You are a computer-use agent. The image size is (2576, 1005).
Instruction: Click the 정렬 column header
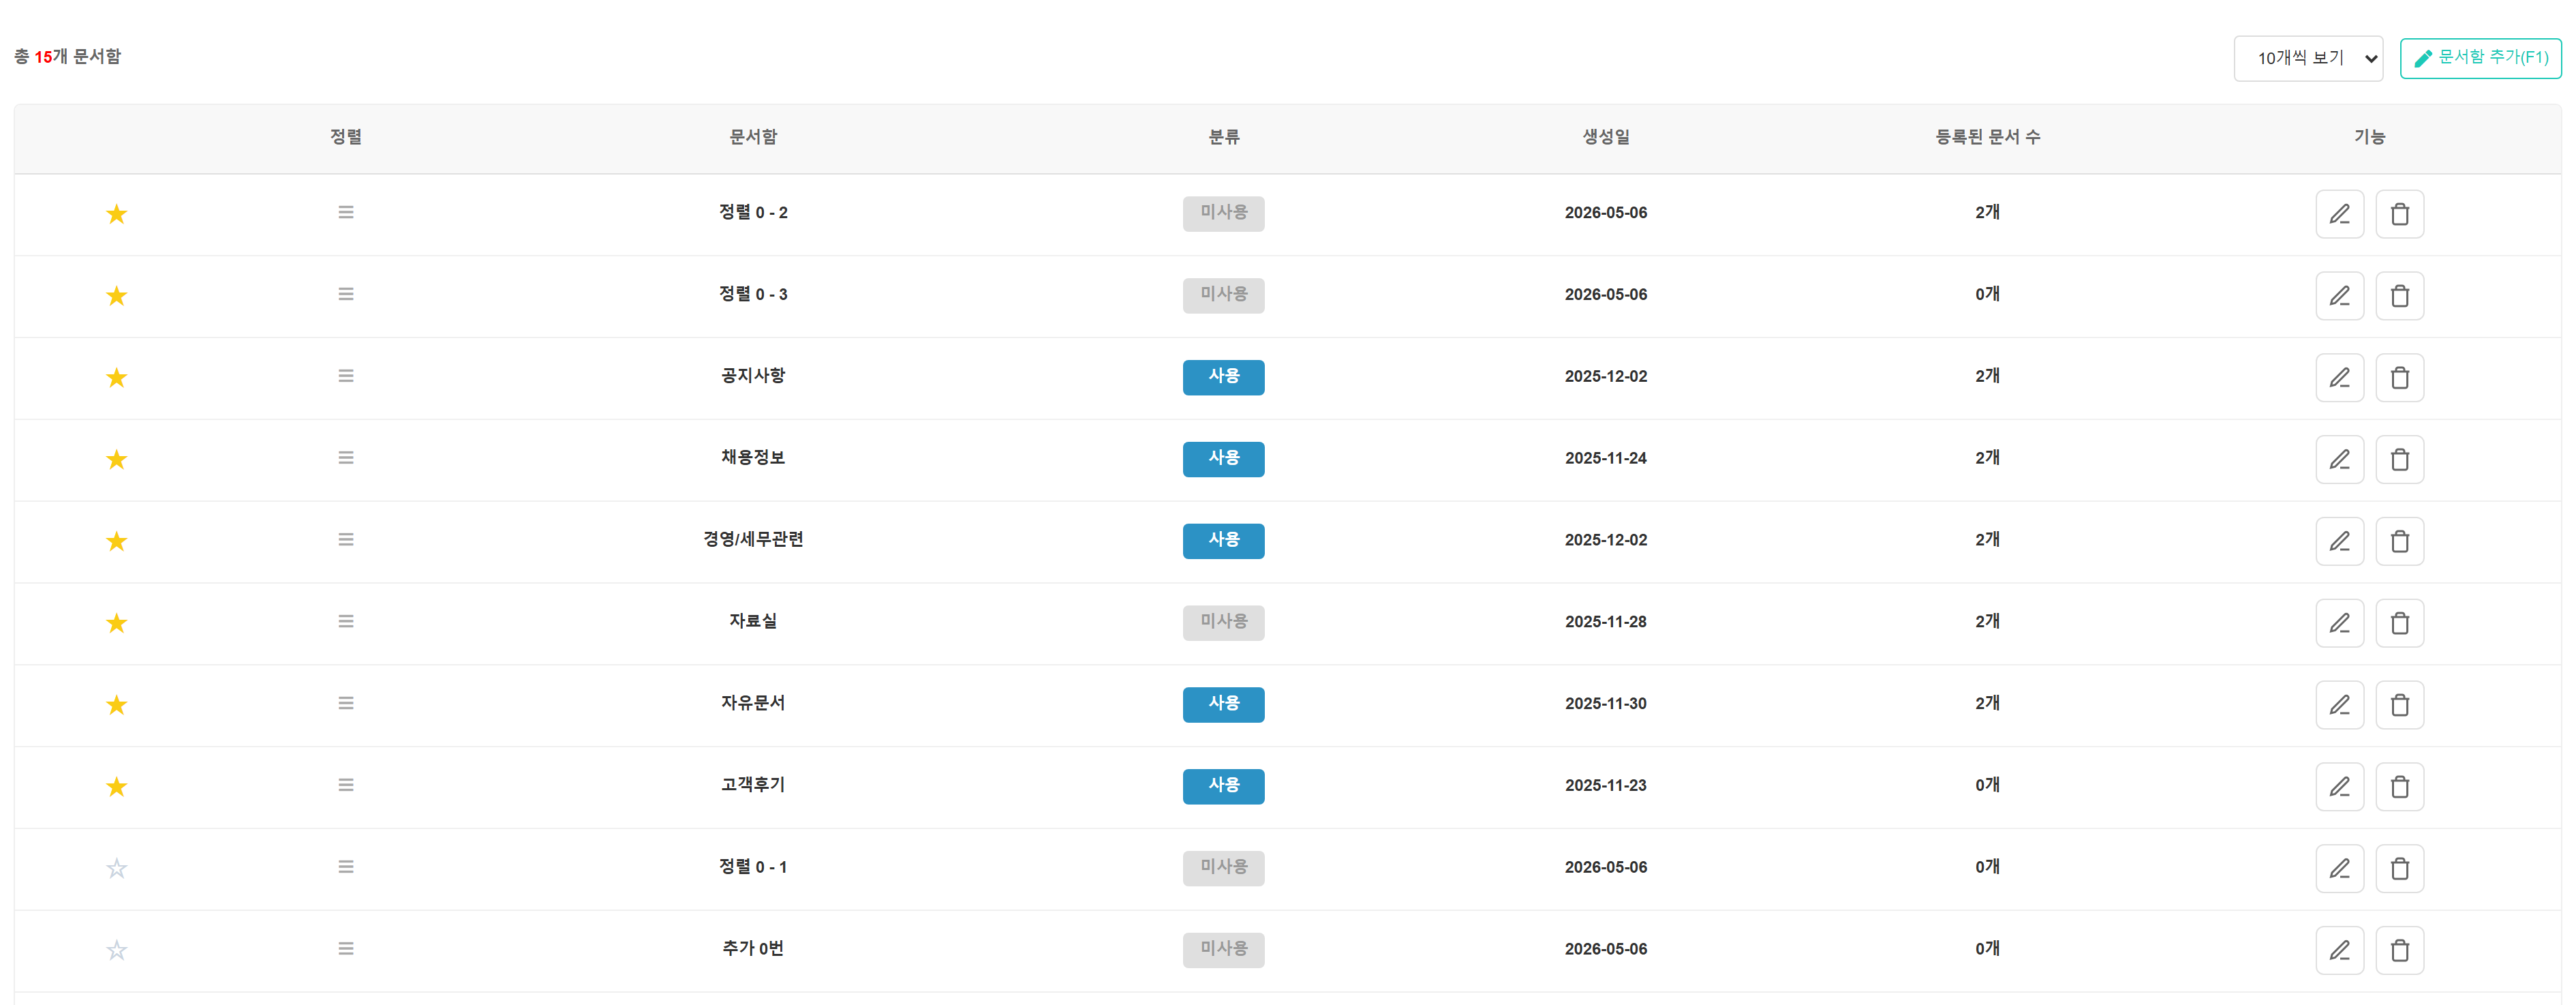point(346,137)
